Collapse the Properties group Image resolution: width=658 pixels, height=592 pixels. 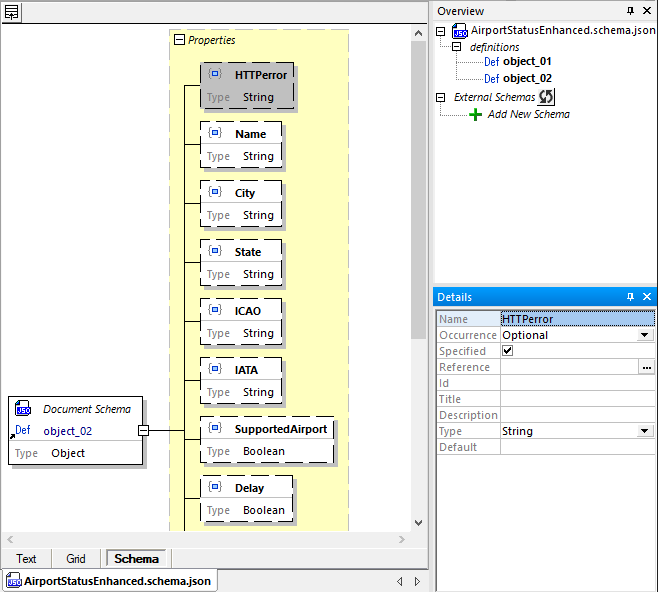[180, 40]
